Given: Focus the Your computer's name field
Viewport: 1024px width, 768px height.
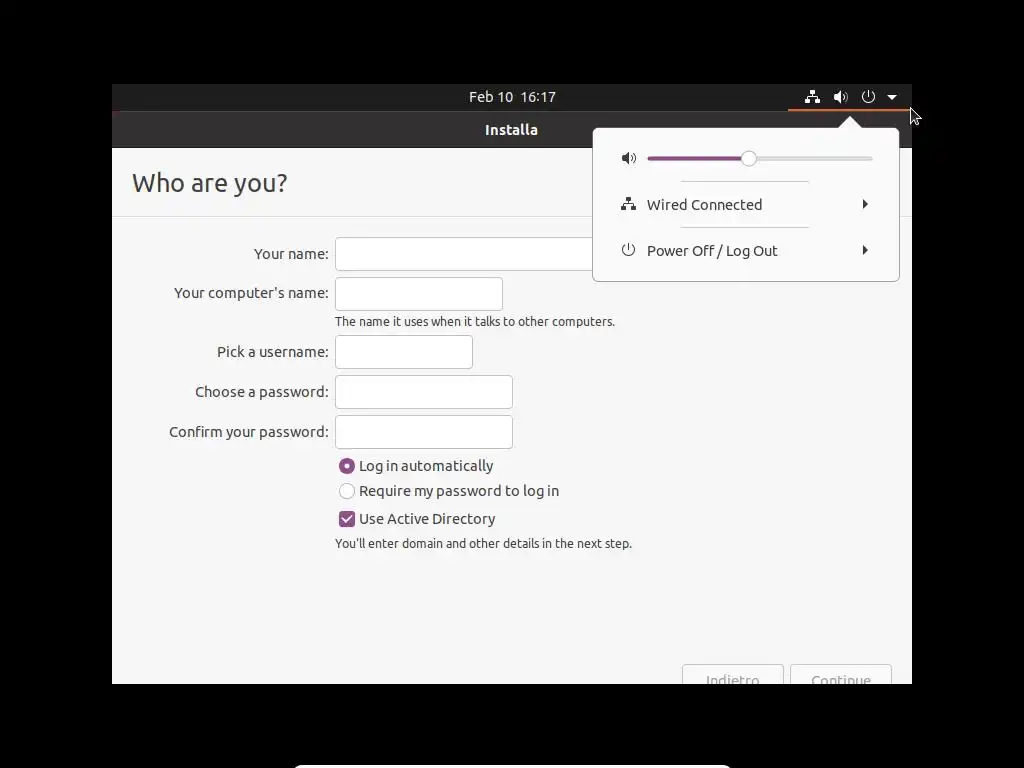Looking at the screenshot, I should (419, 294).
